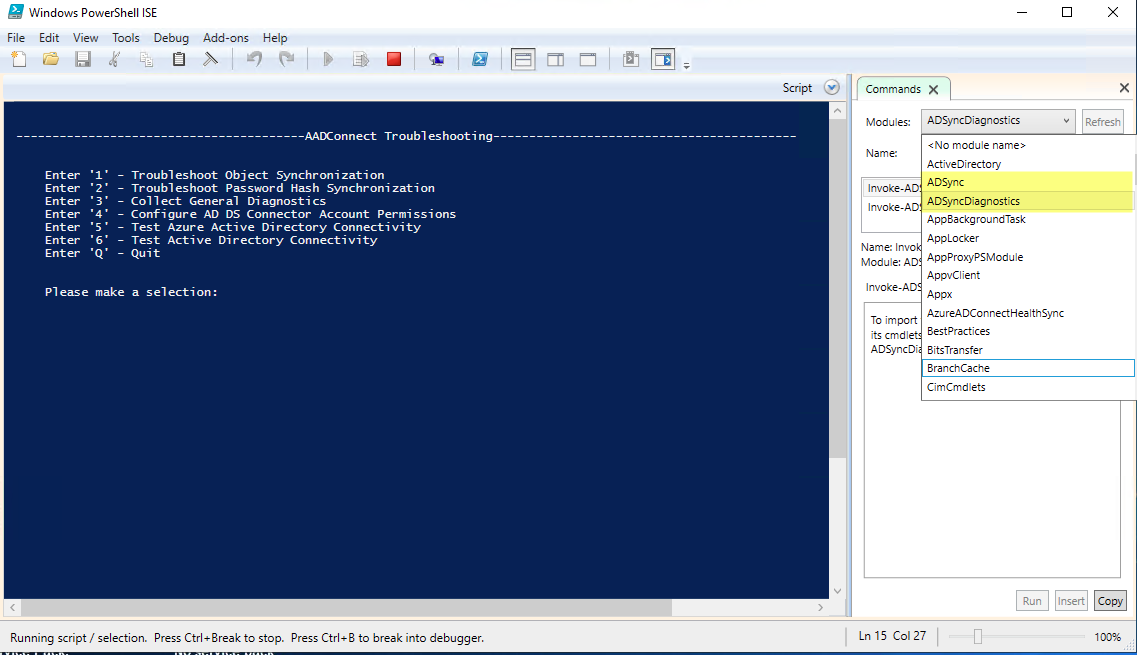Toggle the Command Add-on pane icon
The height and width of the screenshot is (655, 1137).
tap(663, 59)
